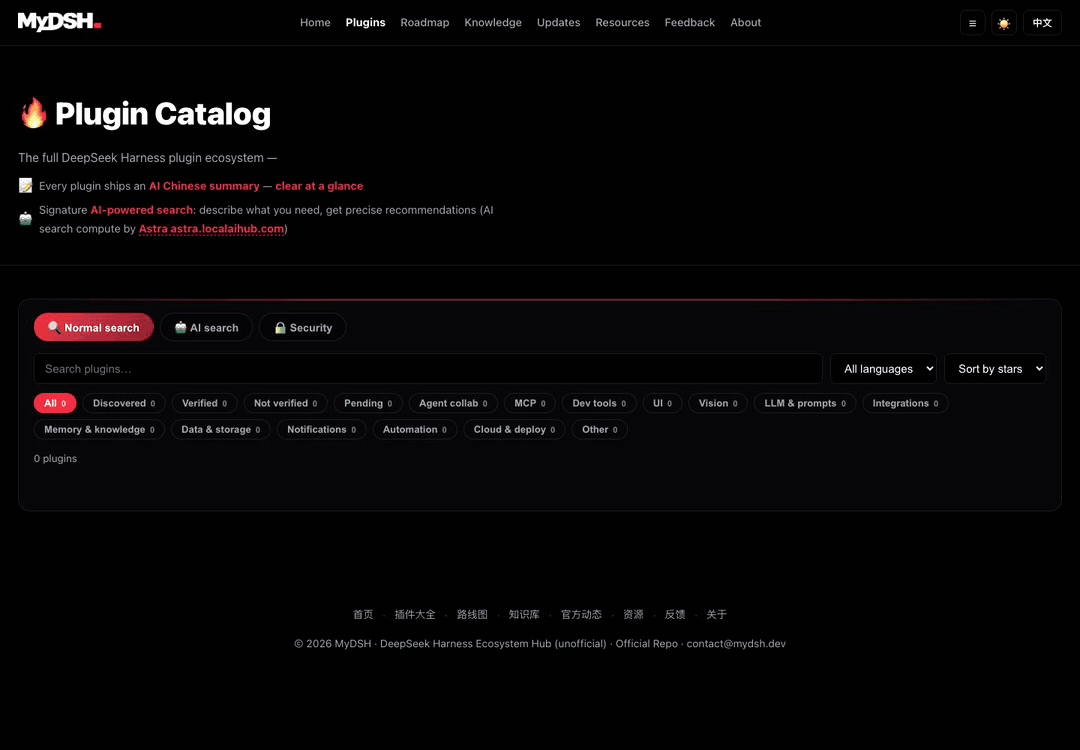
Task: Open the Plugins nav item
Action: click(x=365, y=23)
